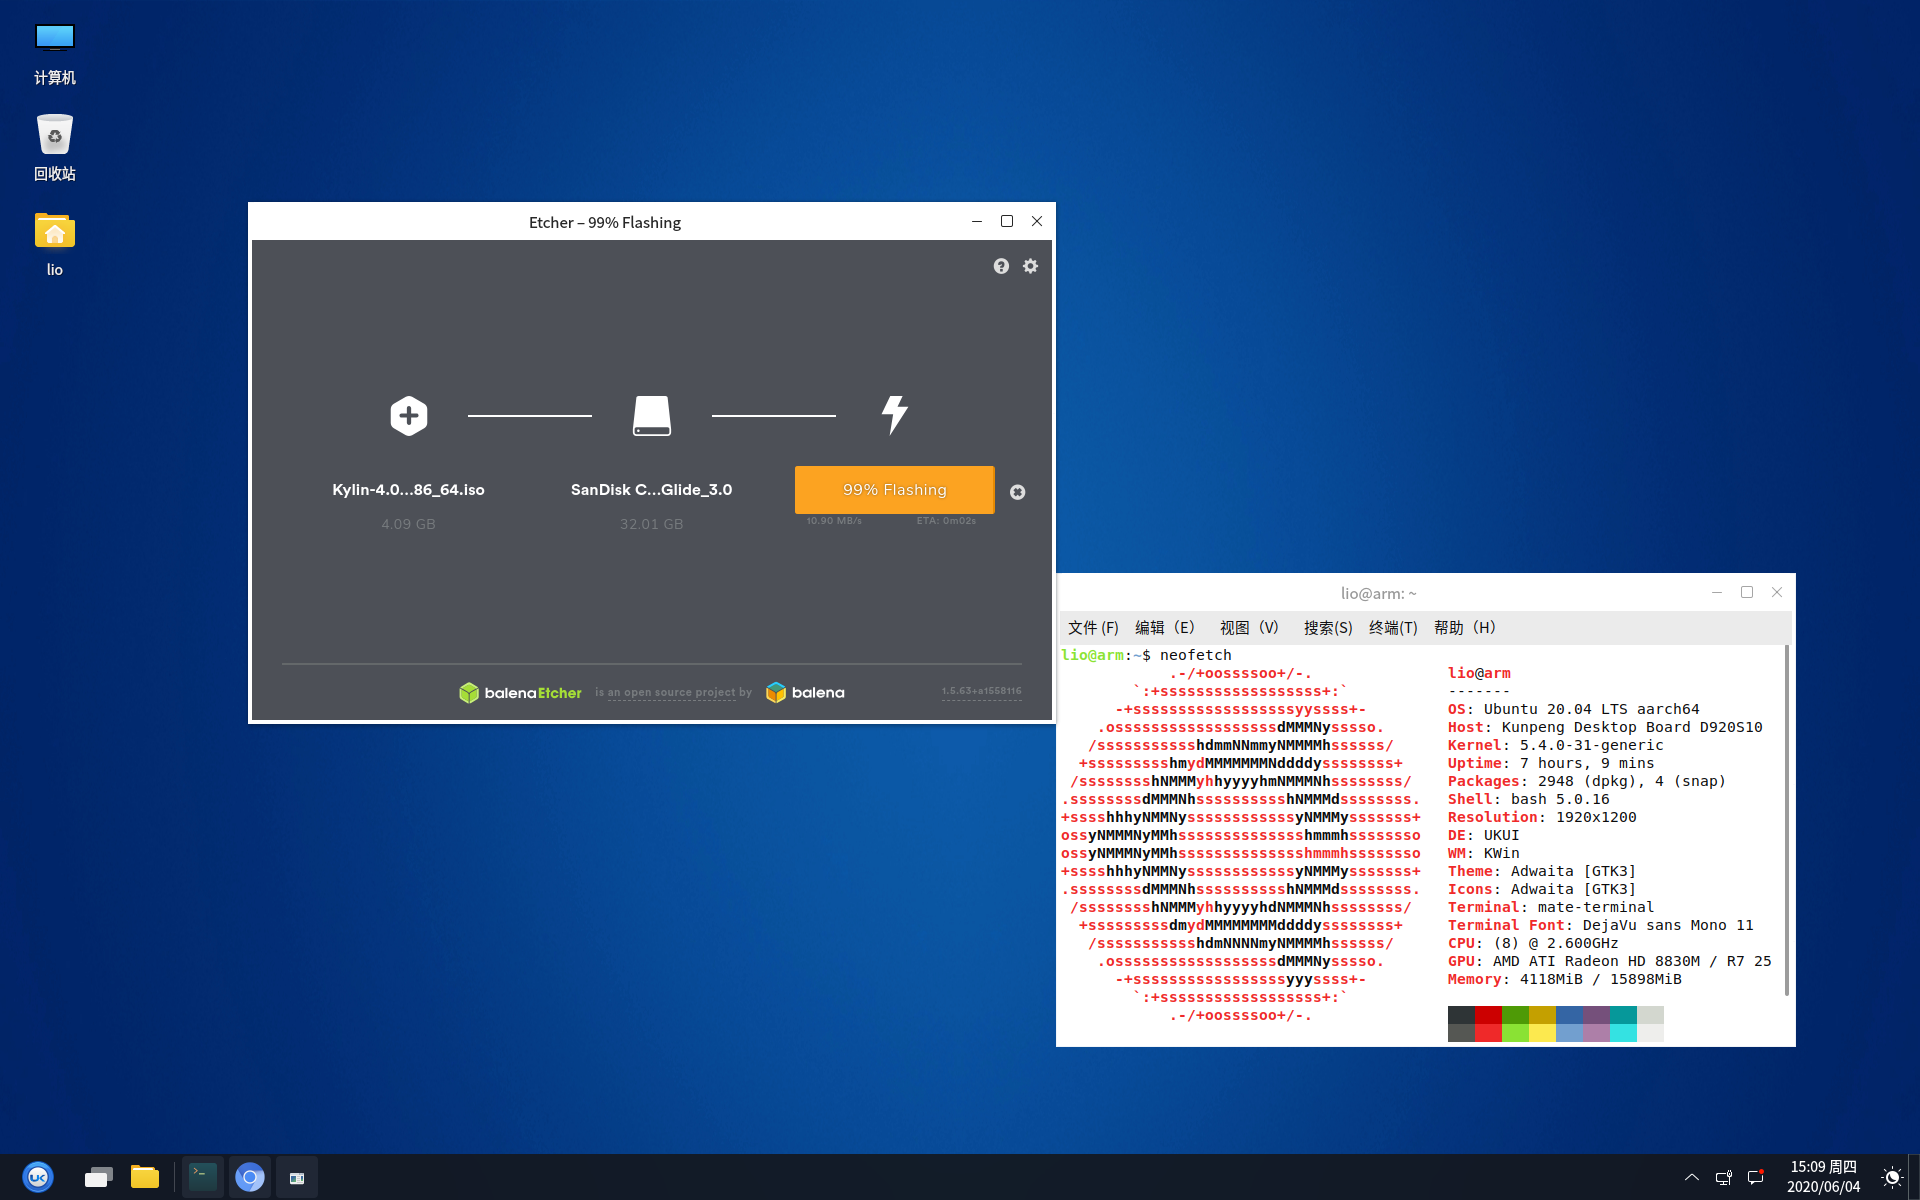Click the lightning bolt flash icon
1920x1200 pixels.
(x=894, y=414)
